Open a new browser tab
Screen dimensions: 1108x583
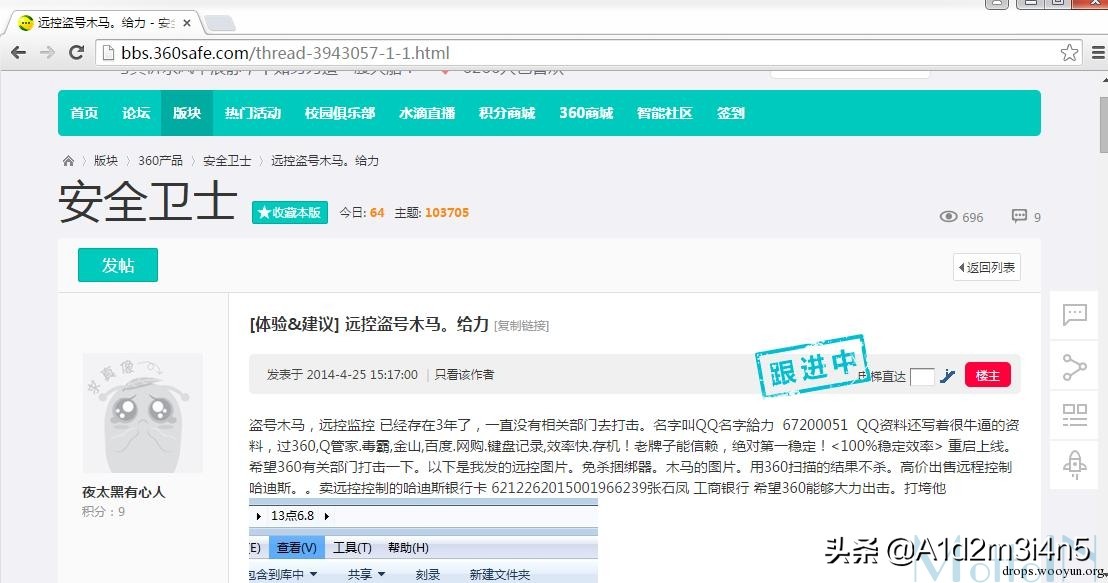pyautogui.click(x=220, y=23)
